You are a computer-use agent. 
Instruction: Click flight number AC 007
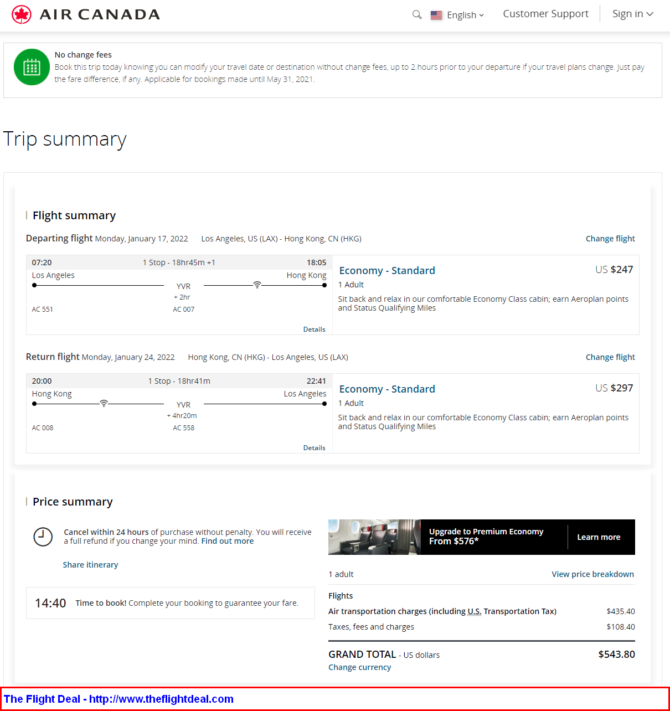click(183, 309)
